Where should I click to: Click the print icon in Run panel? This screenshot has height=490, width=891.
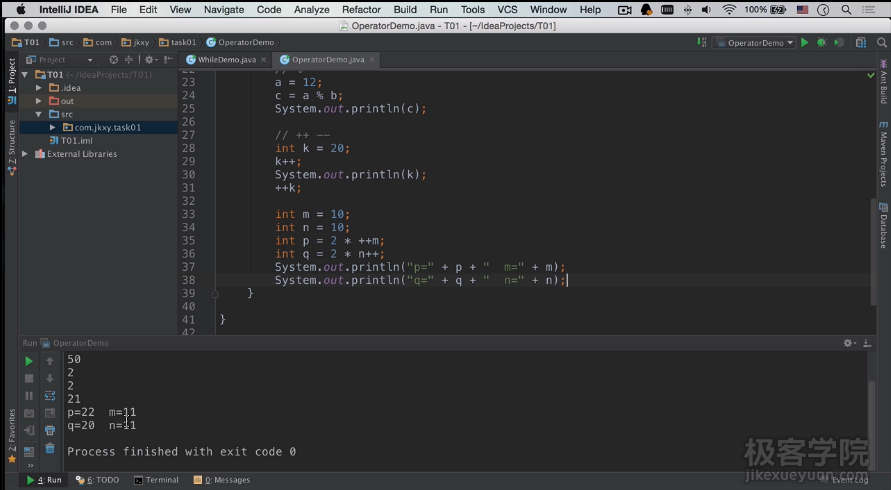50,431
